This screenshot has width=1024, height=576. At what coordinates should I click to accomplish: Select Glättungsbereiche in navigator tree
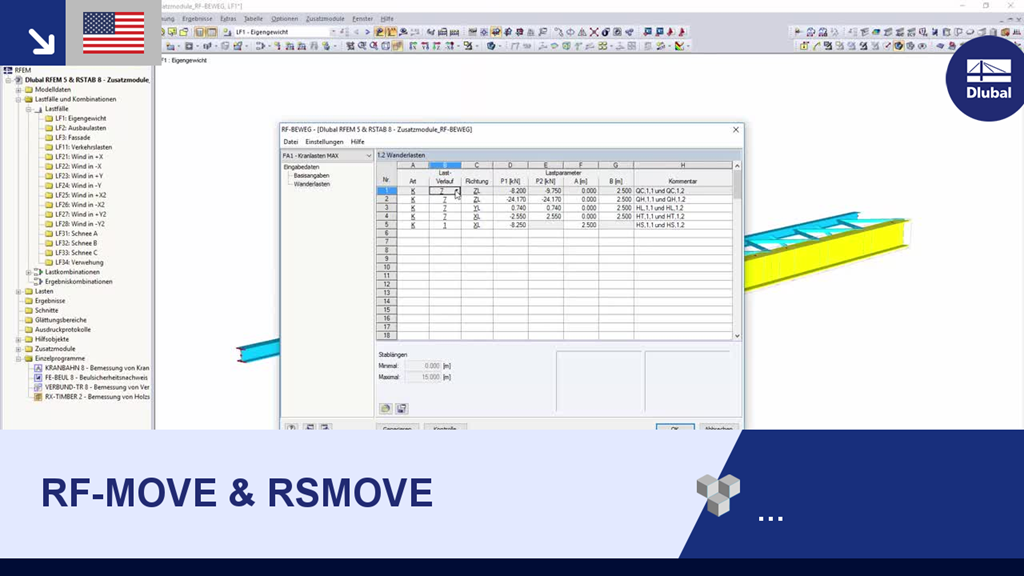pyautogui.click(x=61, y=320)
